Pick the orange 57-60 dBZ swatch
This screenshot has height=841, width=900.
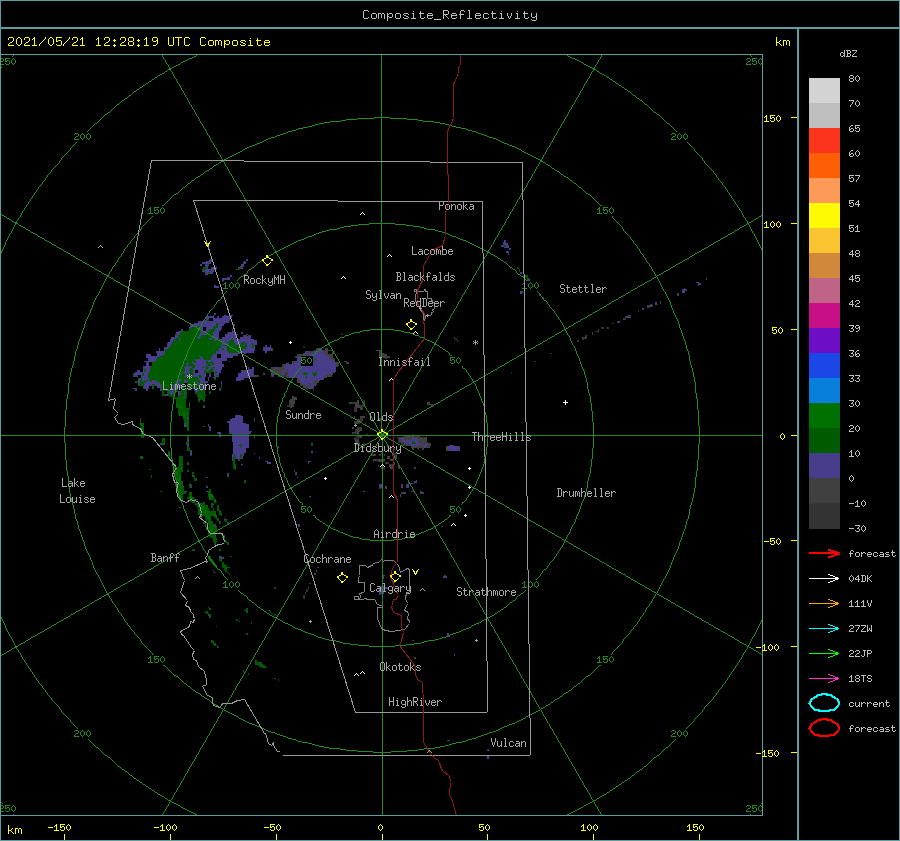click(824, 166)
